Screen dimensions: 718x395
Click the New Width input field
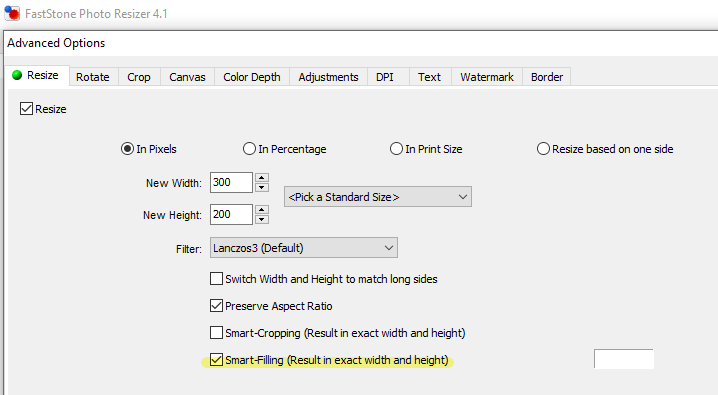tap(231, 182)
